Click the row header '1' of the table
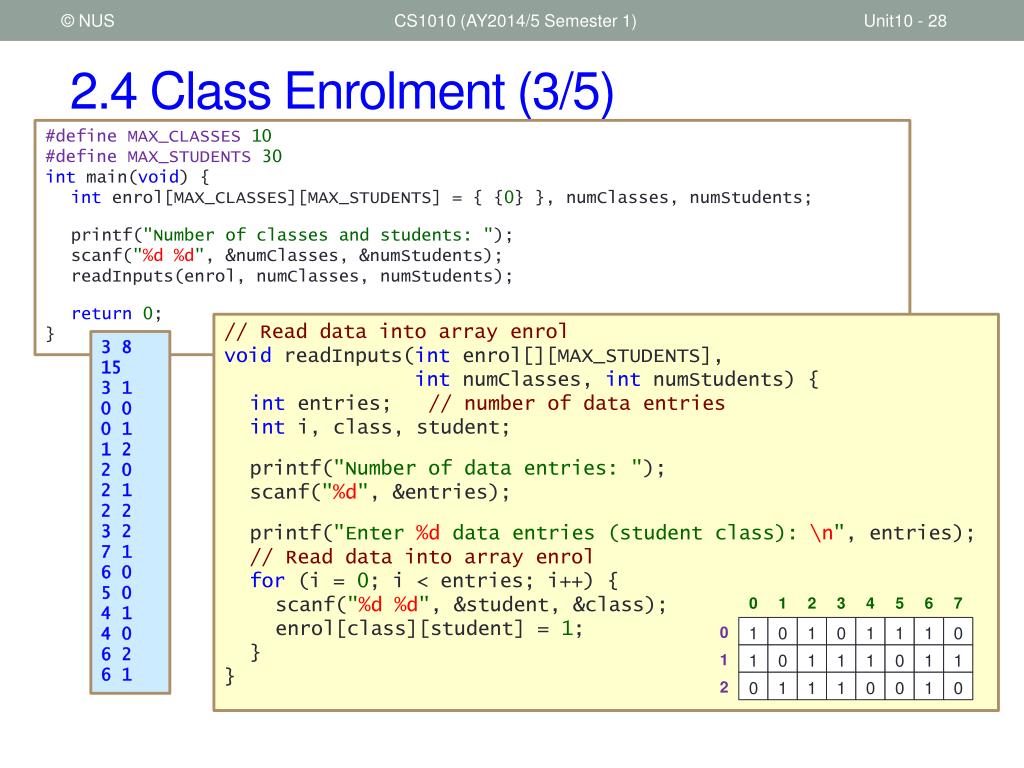This screenshot has height=768, width=1024. click(724, 660)
